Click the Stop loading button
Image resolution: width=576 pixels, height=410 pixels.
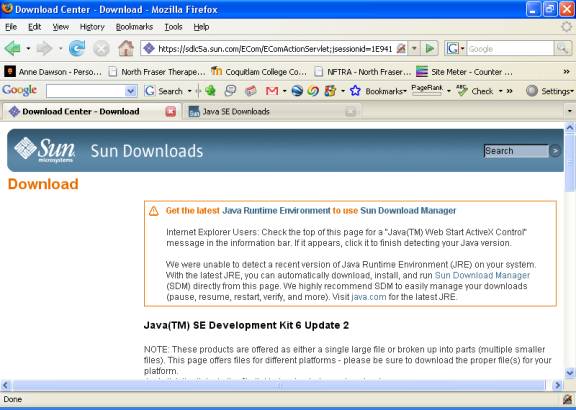pyautogui.click(x=101, y=48)
